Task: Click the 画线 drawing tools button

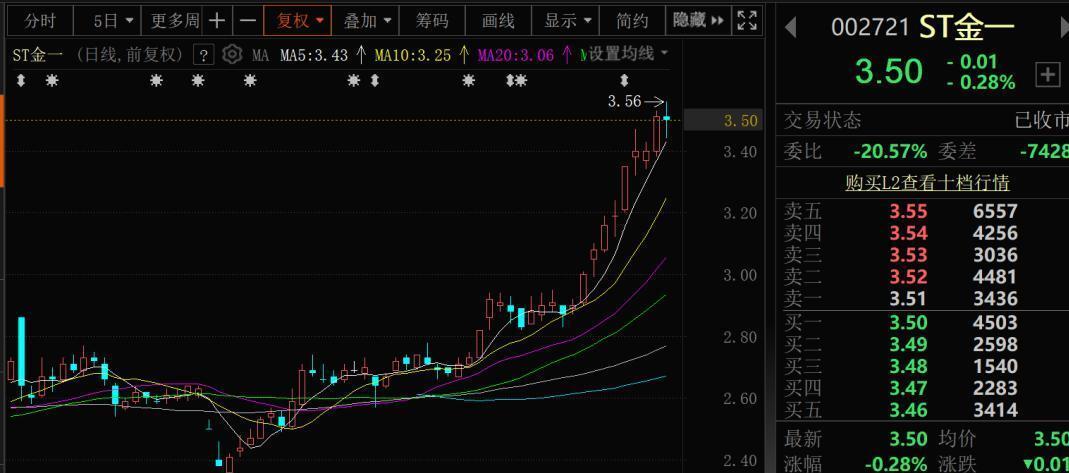Action: coord(497,20)
